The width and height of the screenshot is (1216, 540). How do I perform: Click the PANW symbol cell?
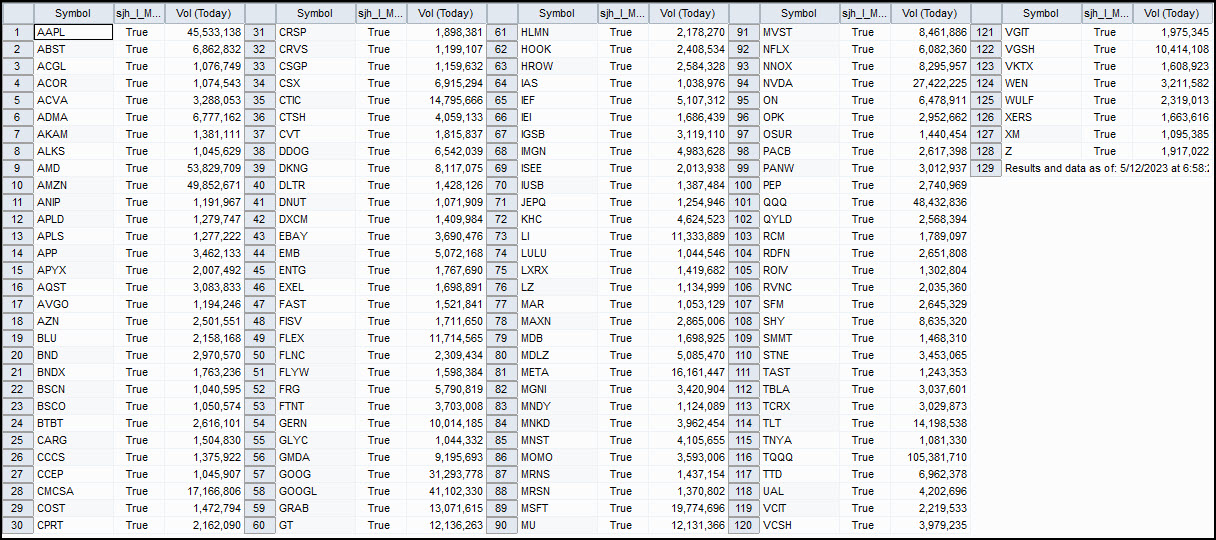(x=799, y=168)
